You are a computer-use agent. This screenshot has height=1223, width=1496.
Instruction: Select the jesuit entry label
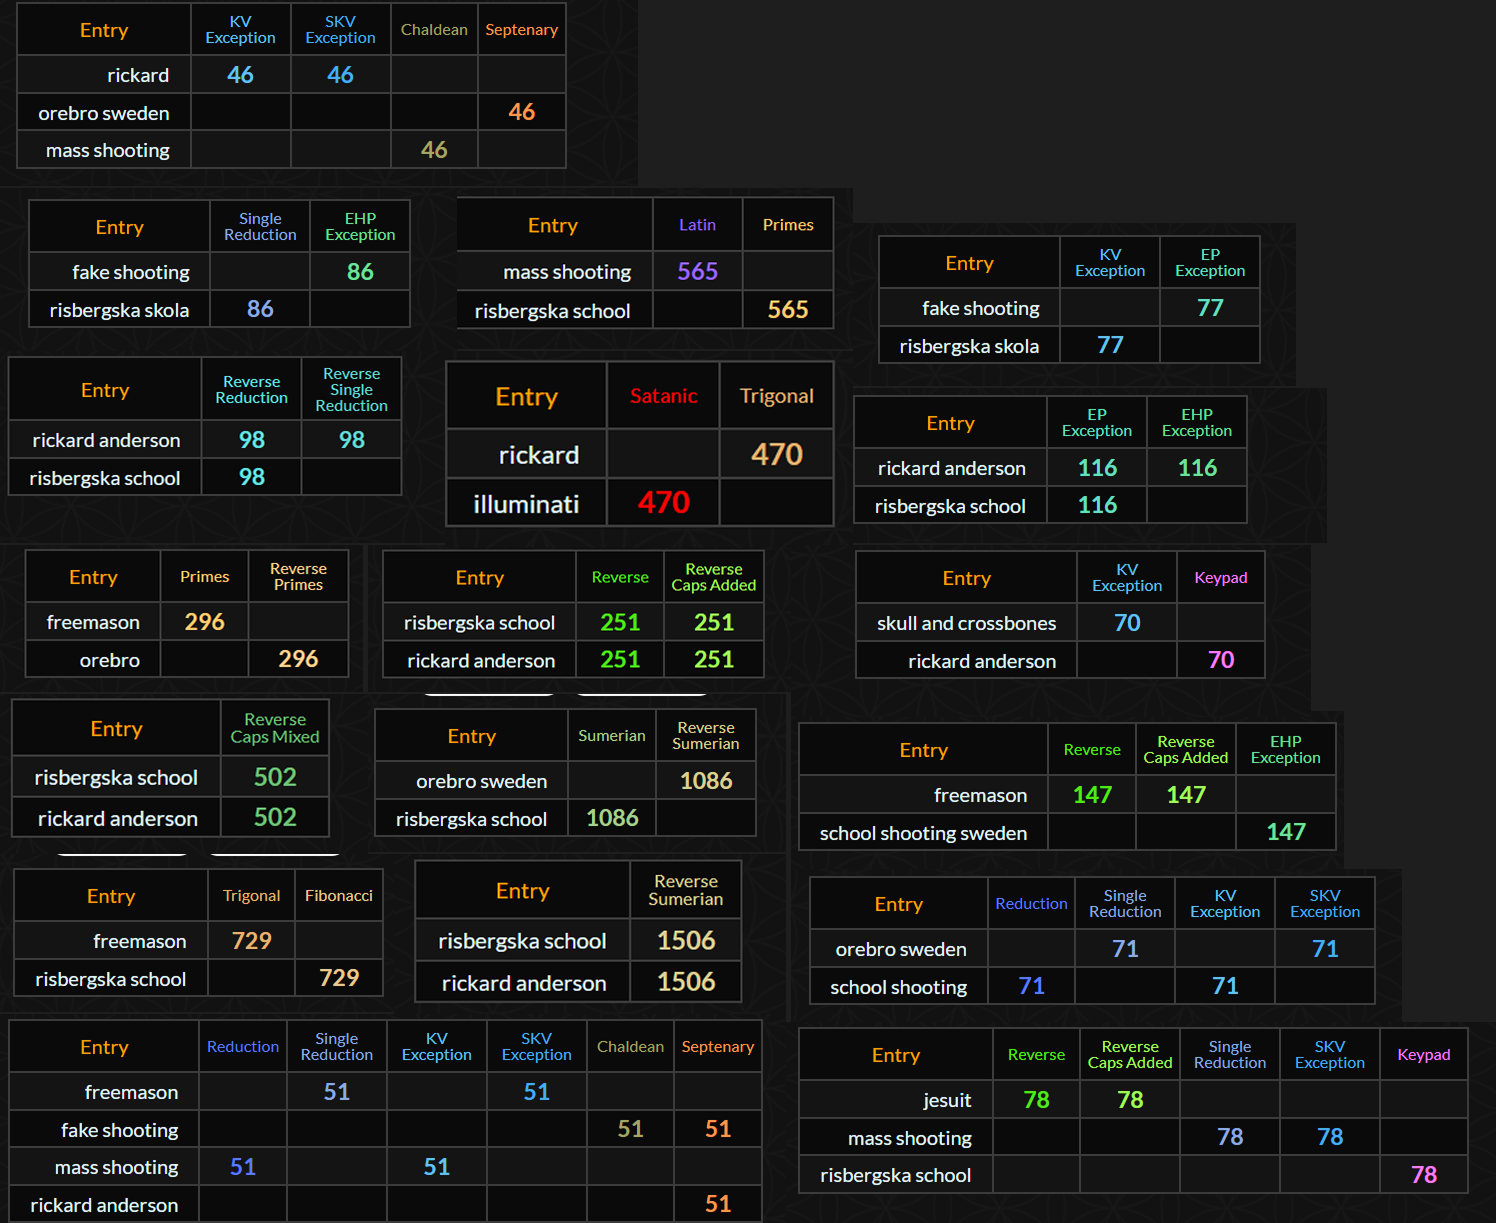946,1100
